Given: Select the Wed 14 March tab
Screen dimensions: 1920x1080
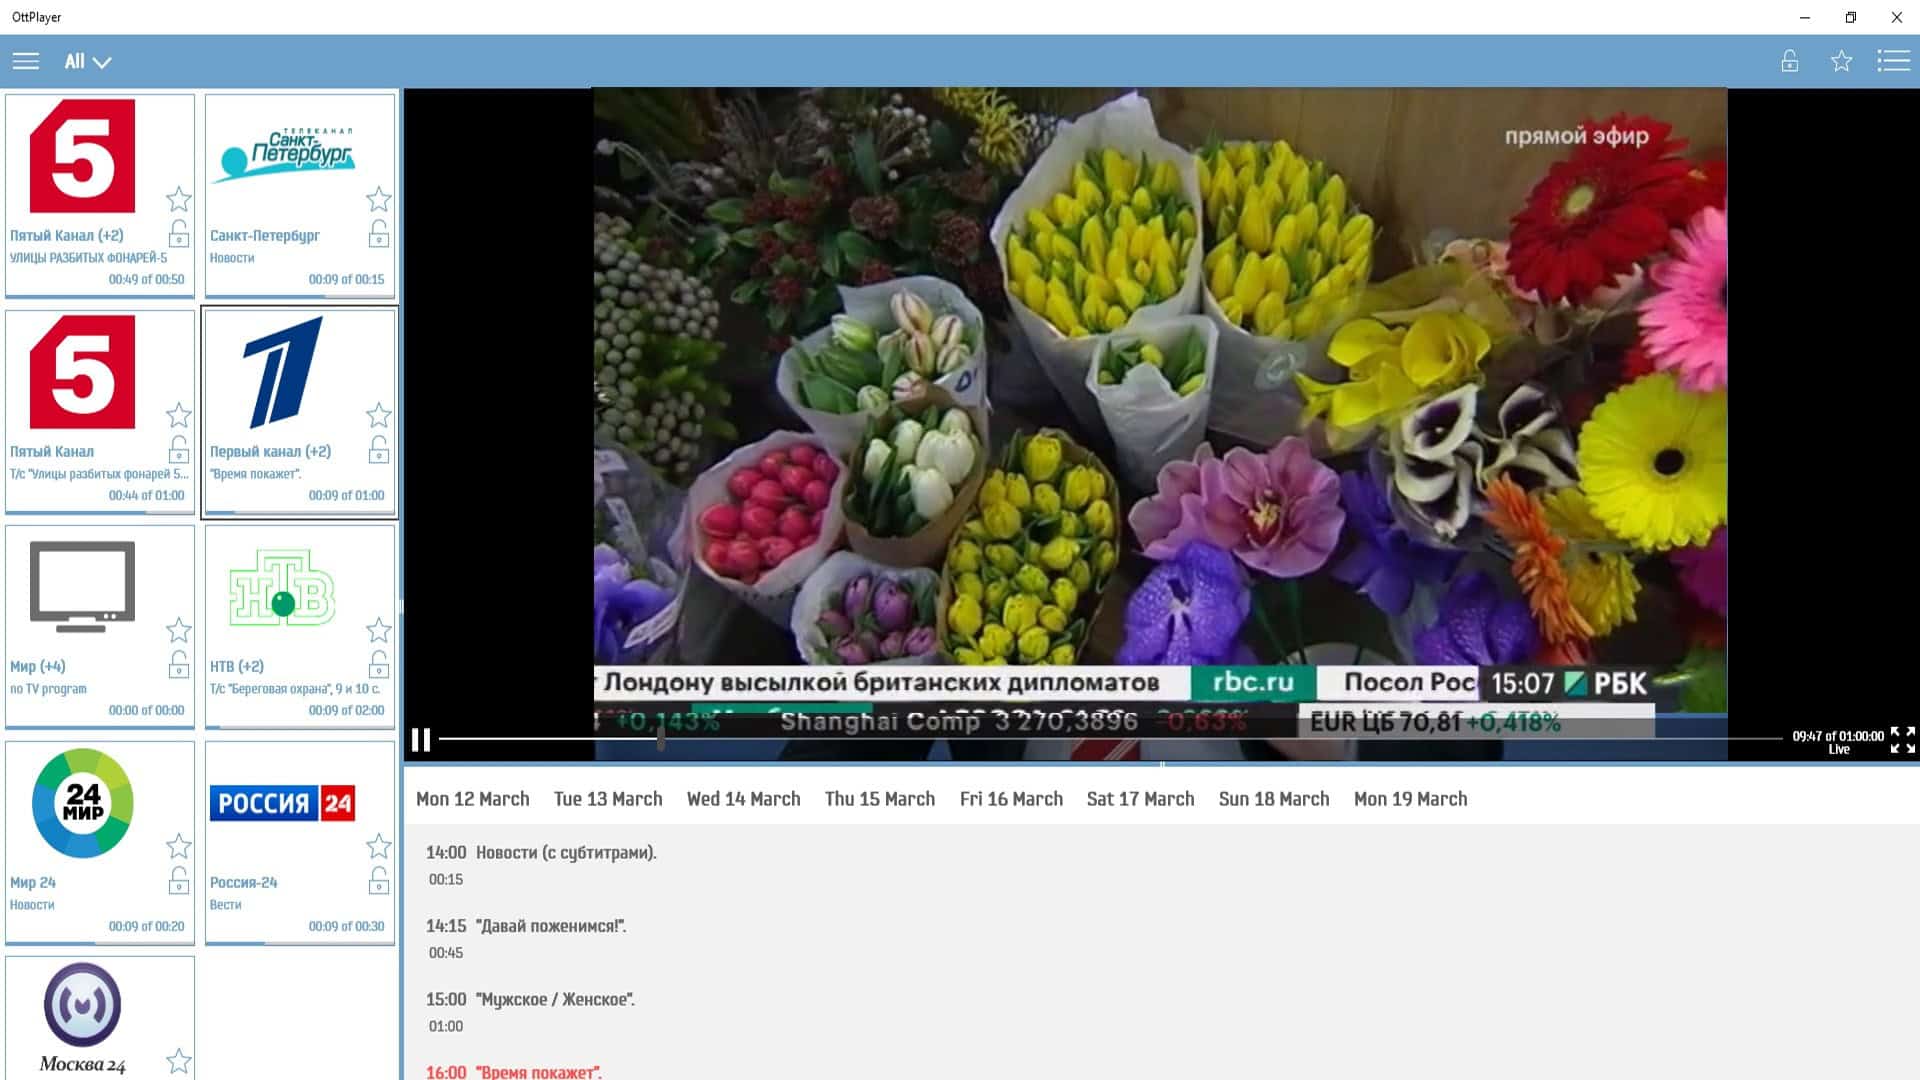Looking at the screenshot, I should [x=743, y=798].
